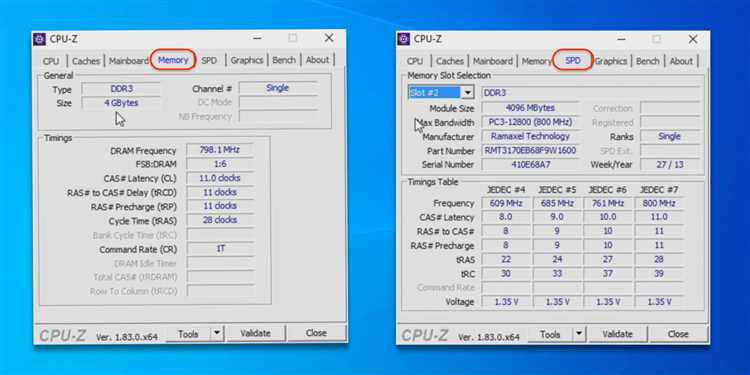
Task: Click the 1T command rate value
Action: 220,249
